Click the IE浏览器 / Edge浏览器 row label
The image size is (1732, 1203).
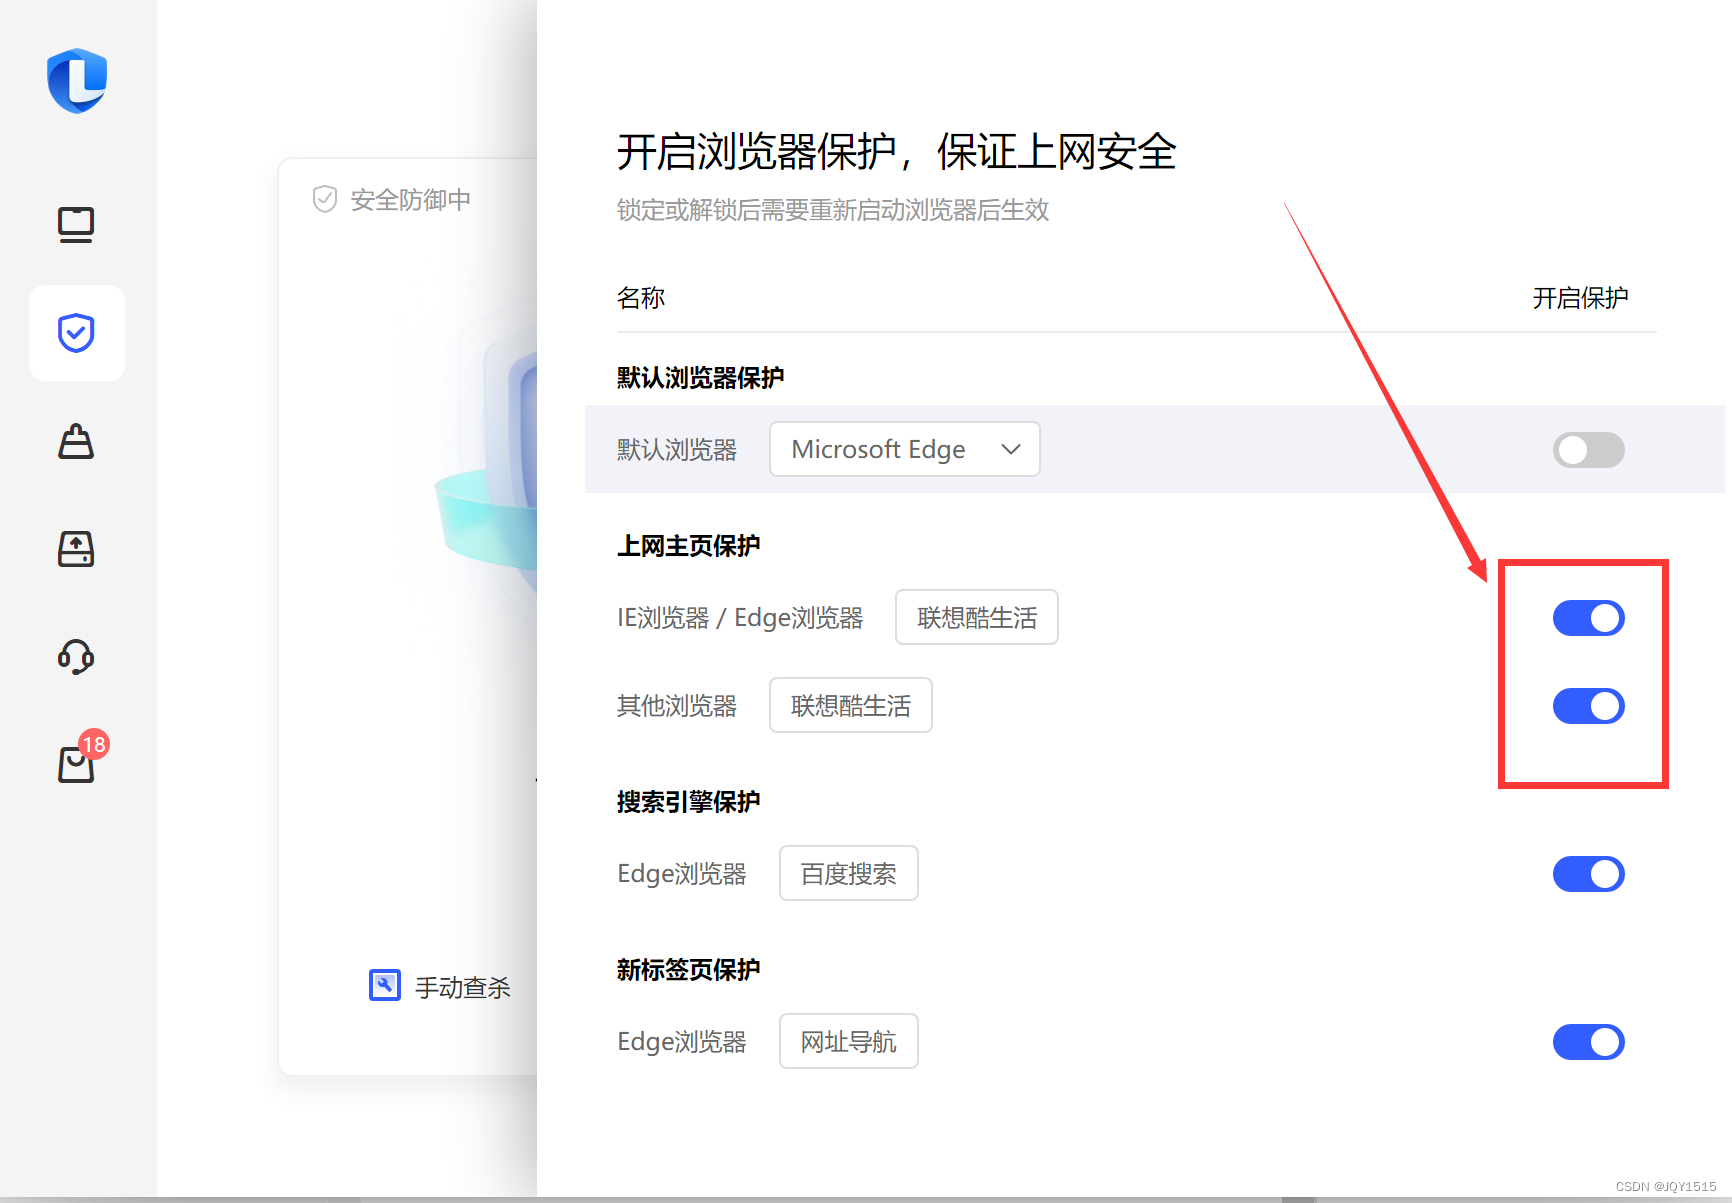pyautogui.click(x=740, y=618)
